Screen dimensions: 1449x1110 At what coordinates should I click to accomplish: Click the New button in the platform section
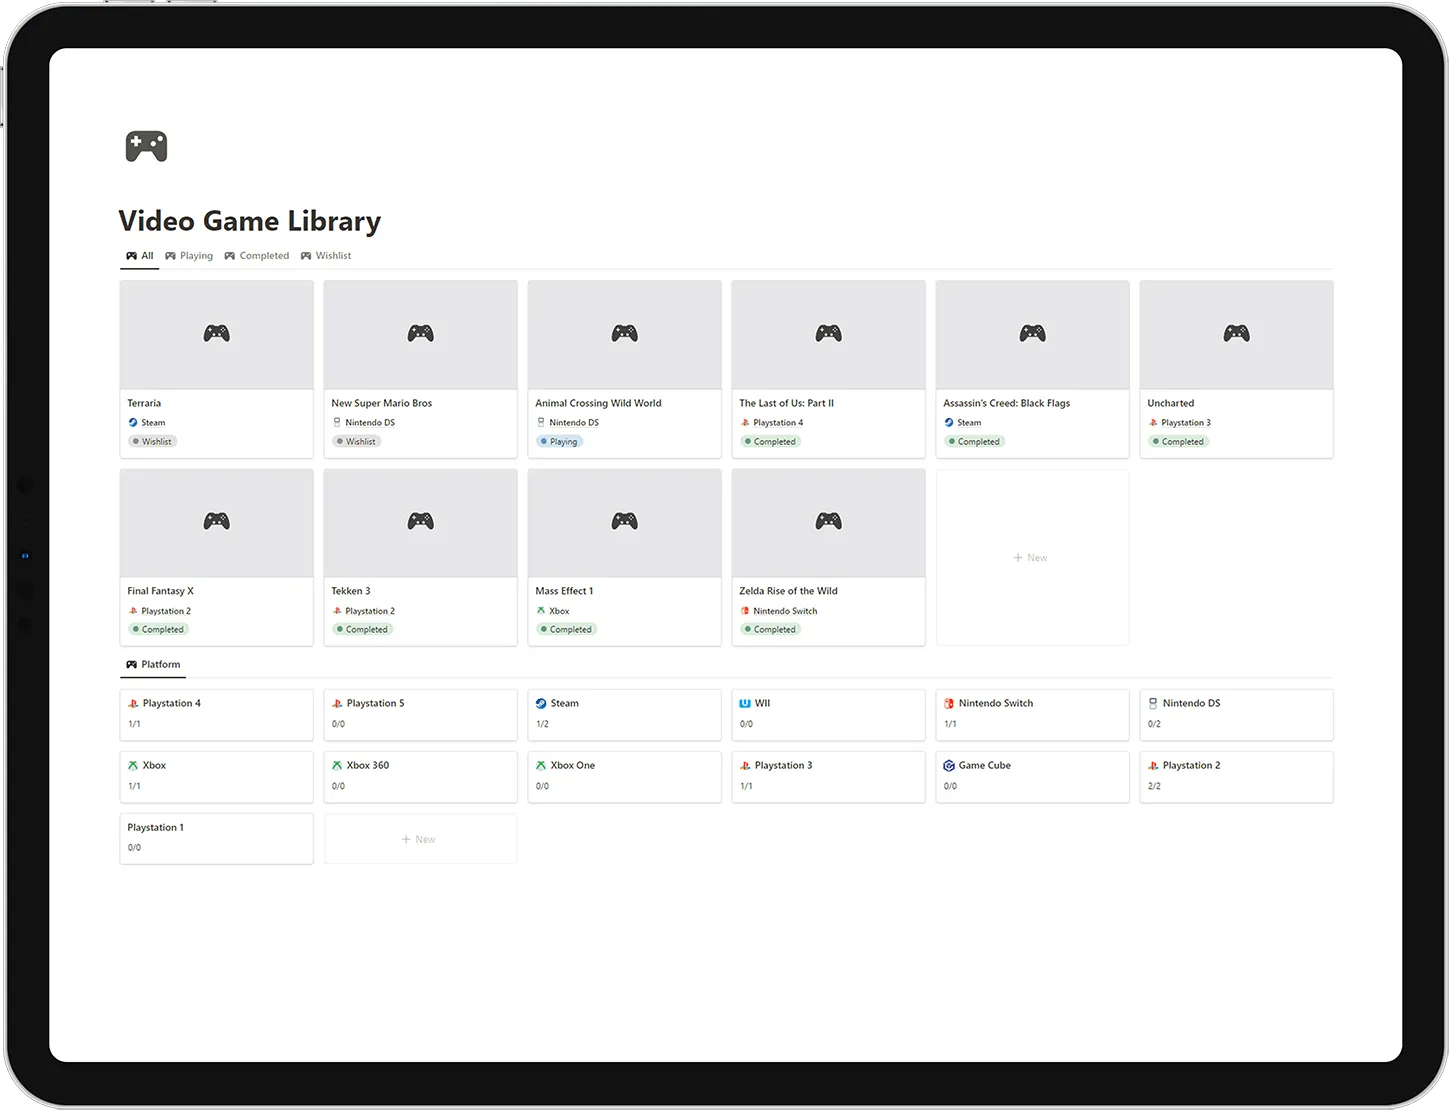pyautogui.click(x=419, y=839)
